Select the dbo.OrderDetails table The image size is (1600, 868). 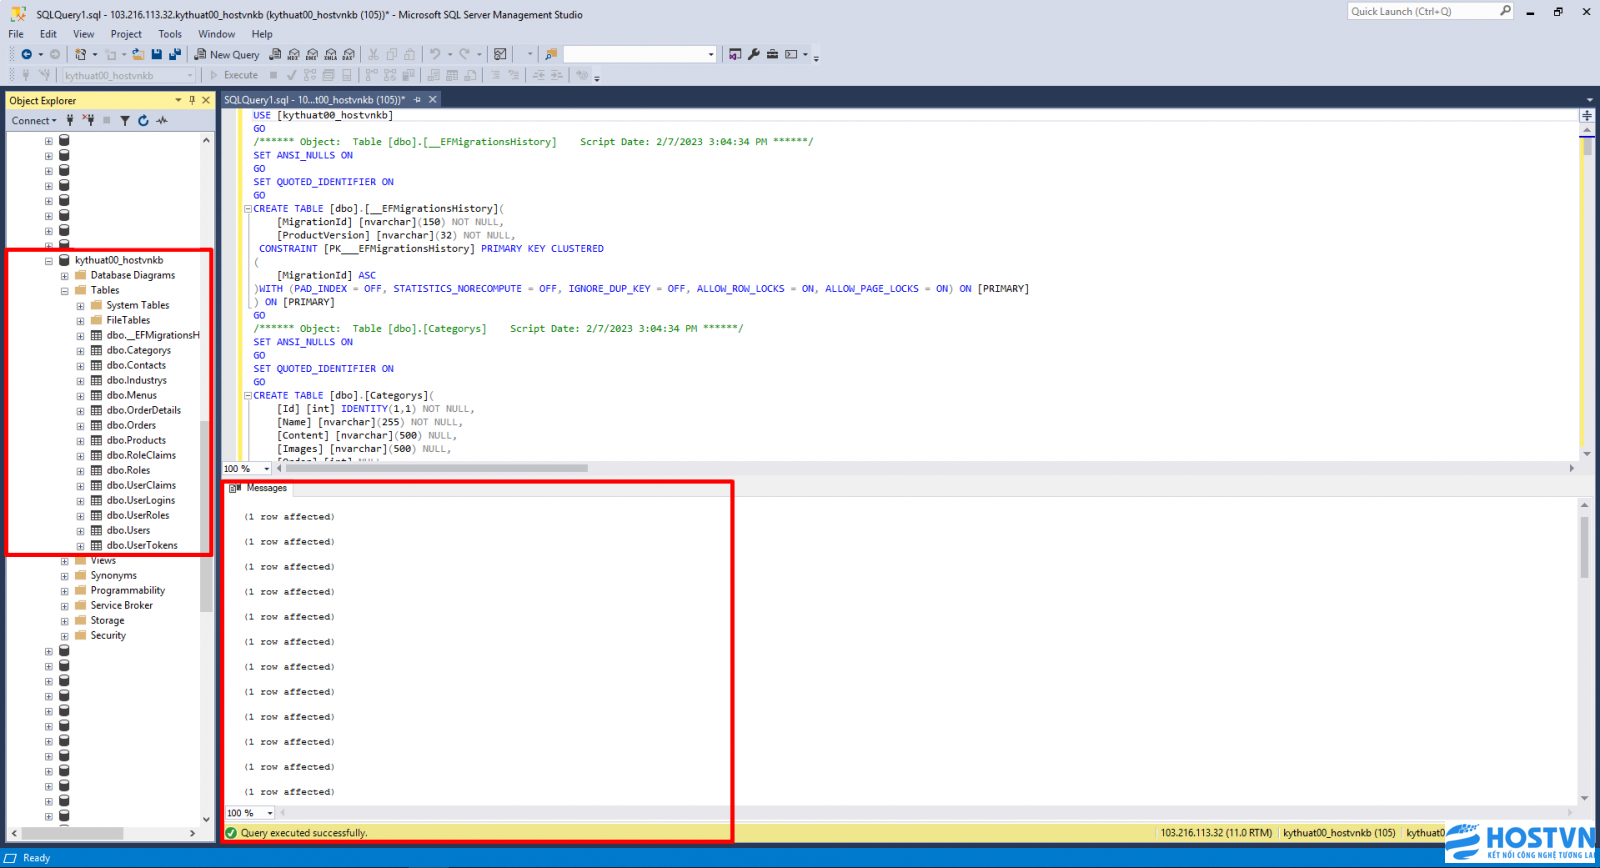144,411
